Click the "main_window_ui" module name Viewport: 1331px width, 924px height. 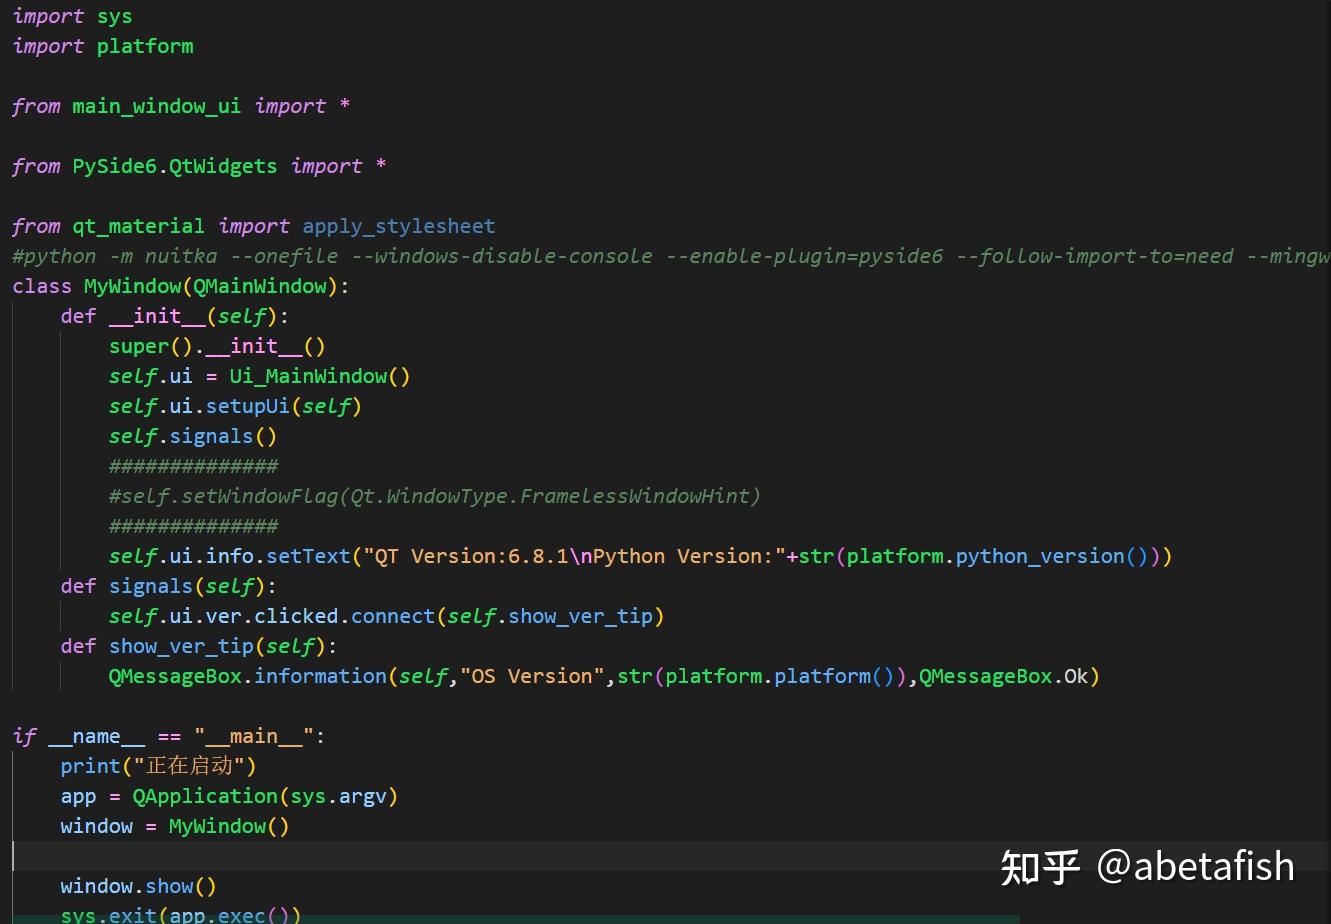coord(156,106)
